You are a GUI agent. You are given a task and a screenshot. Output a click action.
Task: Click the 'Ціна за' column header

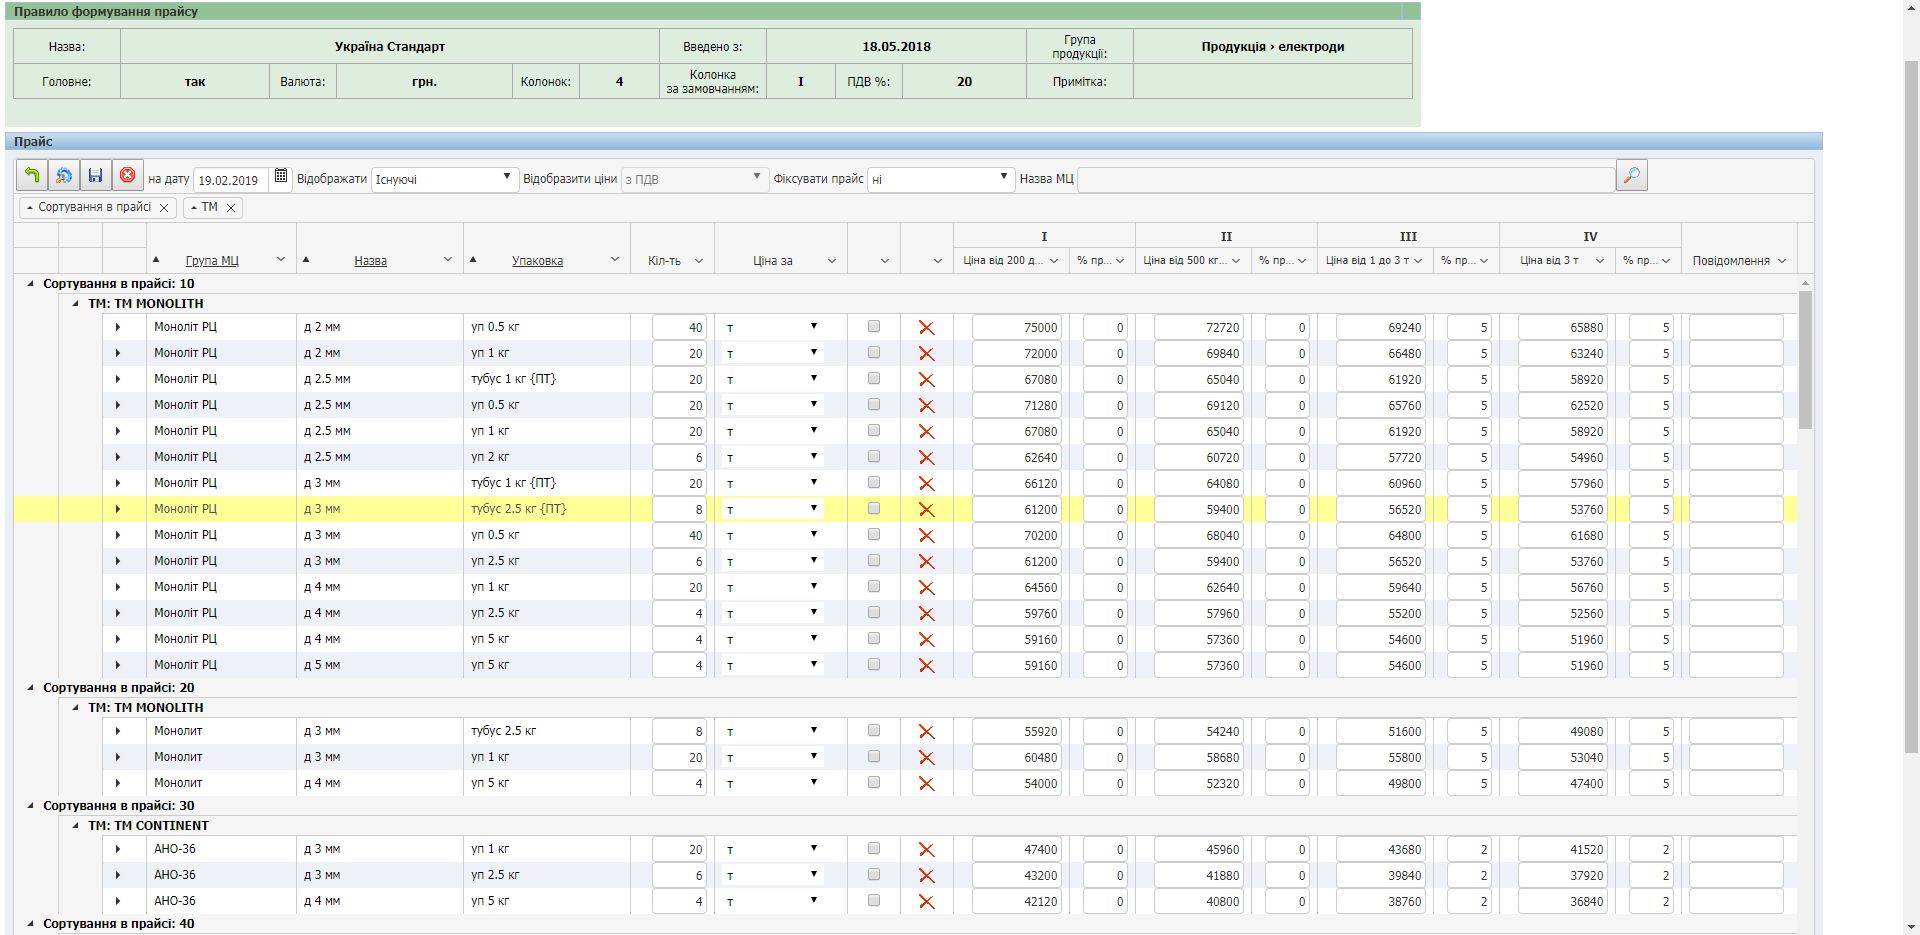pos(773,261)
